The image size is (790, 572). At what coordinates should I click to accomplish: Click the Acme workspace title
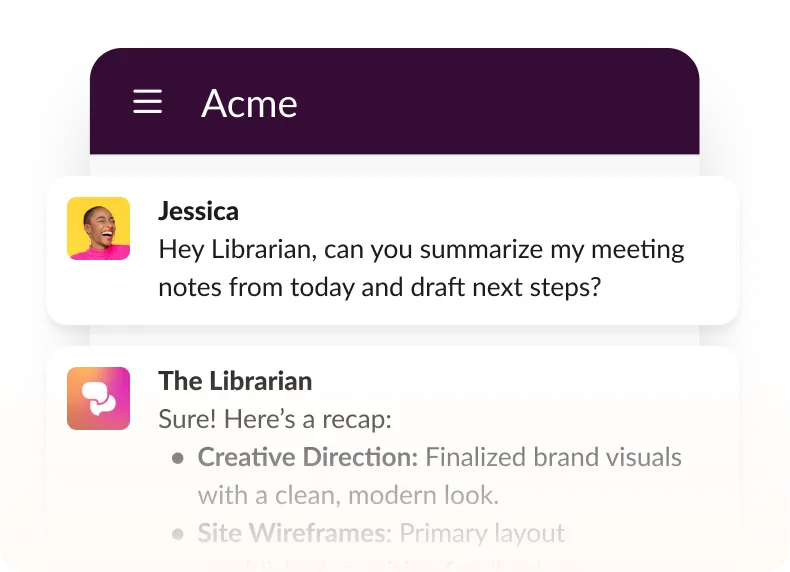click(x=249, y=103)
